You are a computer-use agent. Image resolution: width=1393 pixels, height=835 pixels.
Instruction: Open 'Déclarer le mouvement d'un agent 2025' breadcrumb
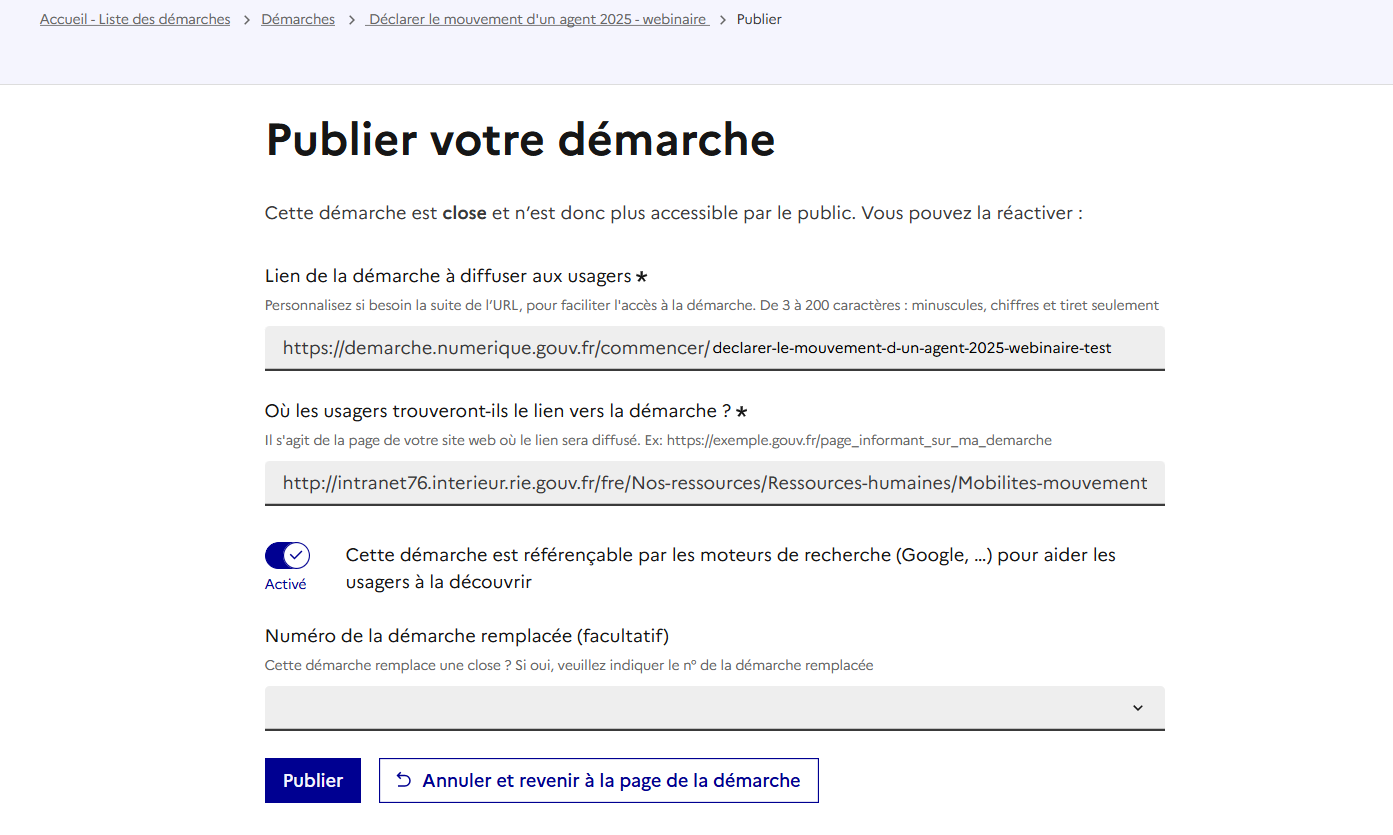[x=538, y=20]
